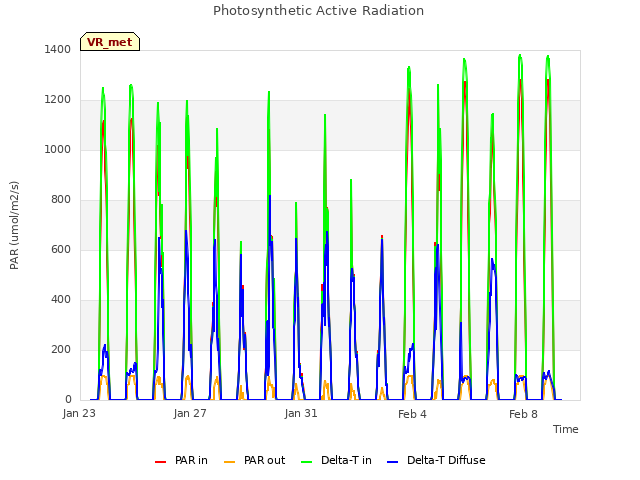Click the PAR (umol/m2/s) y-axis label
The image size is (640, 480).
click(14, 225)
